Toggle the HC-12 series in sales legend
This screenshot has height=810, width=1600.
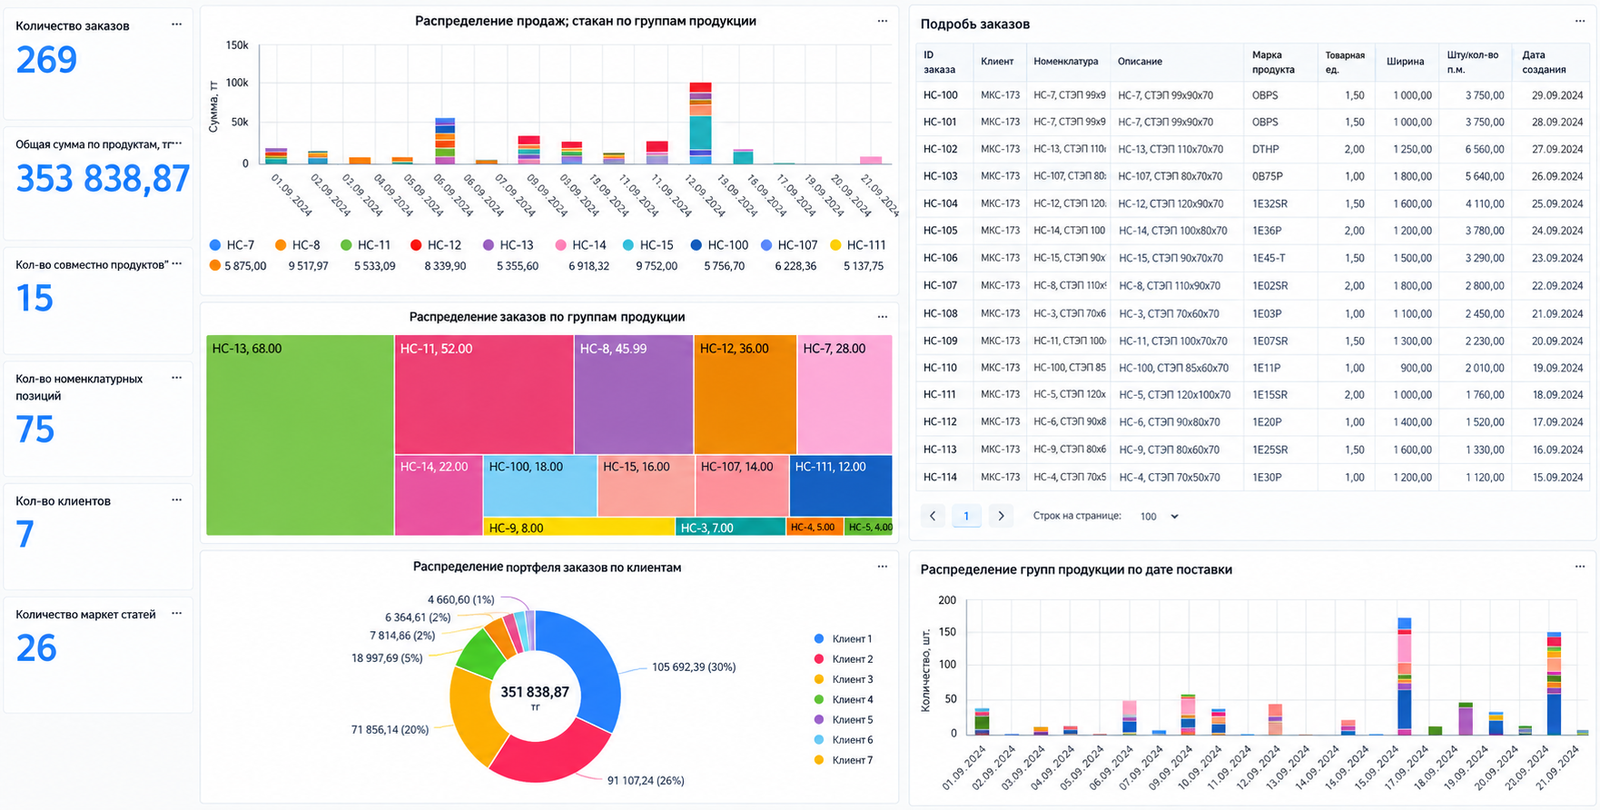coord(436,245)
